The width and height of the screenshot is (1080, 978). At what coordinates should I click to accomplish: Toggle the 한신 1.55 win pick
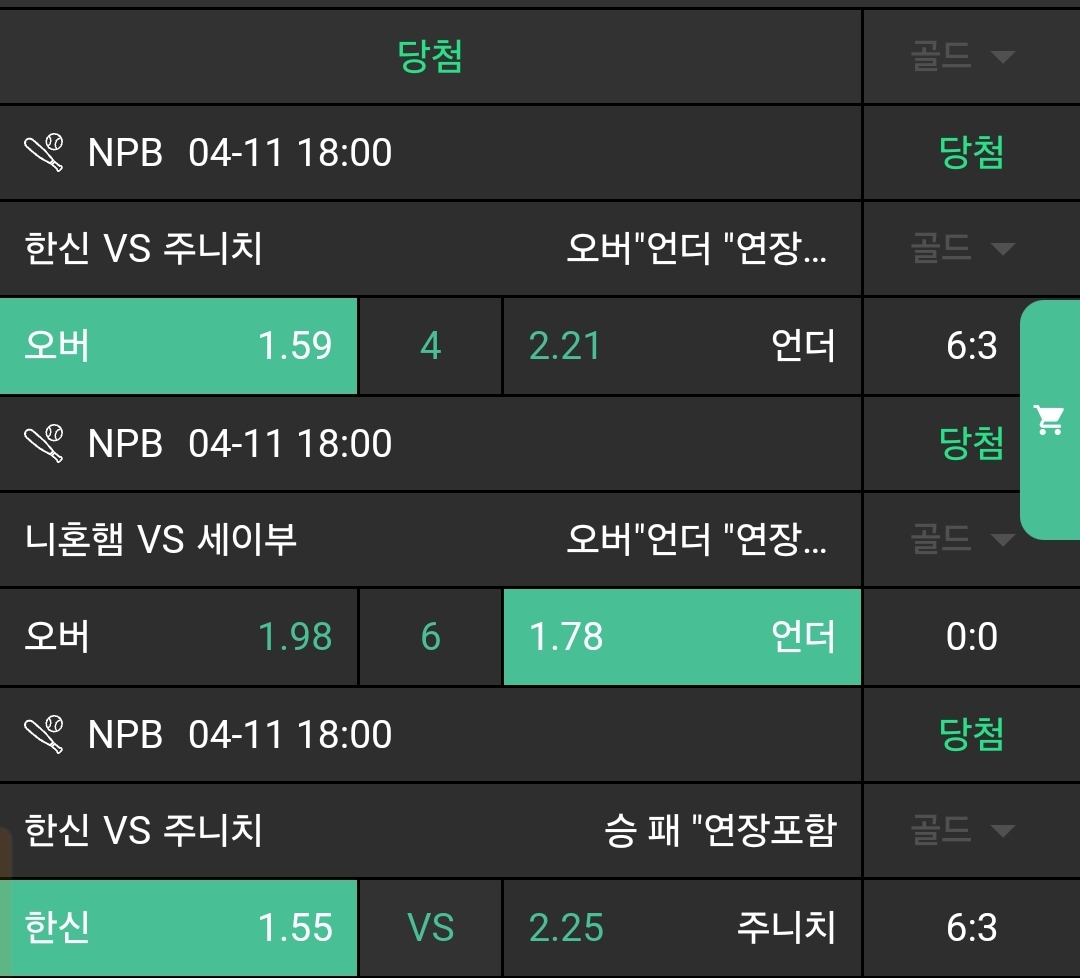(x=178, y=927)
